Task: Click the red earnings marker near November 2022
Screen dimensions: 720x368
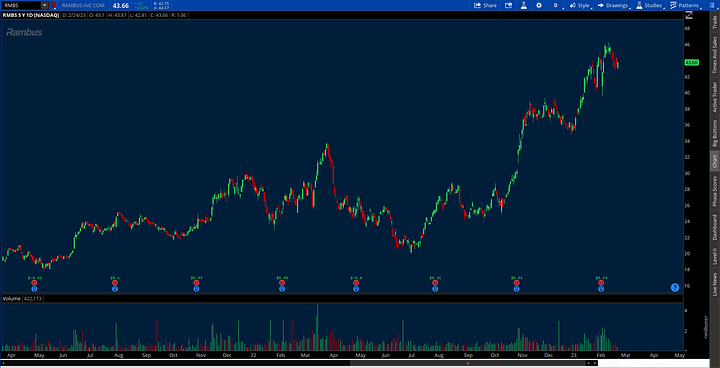Action: pyautogui.click(x=517, y=283)
